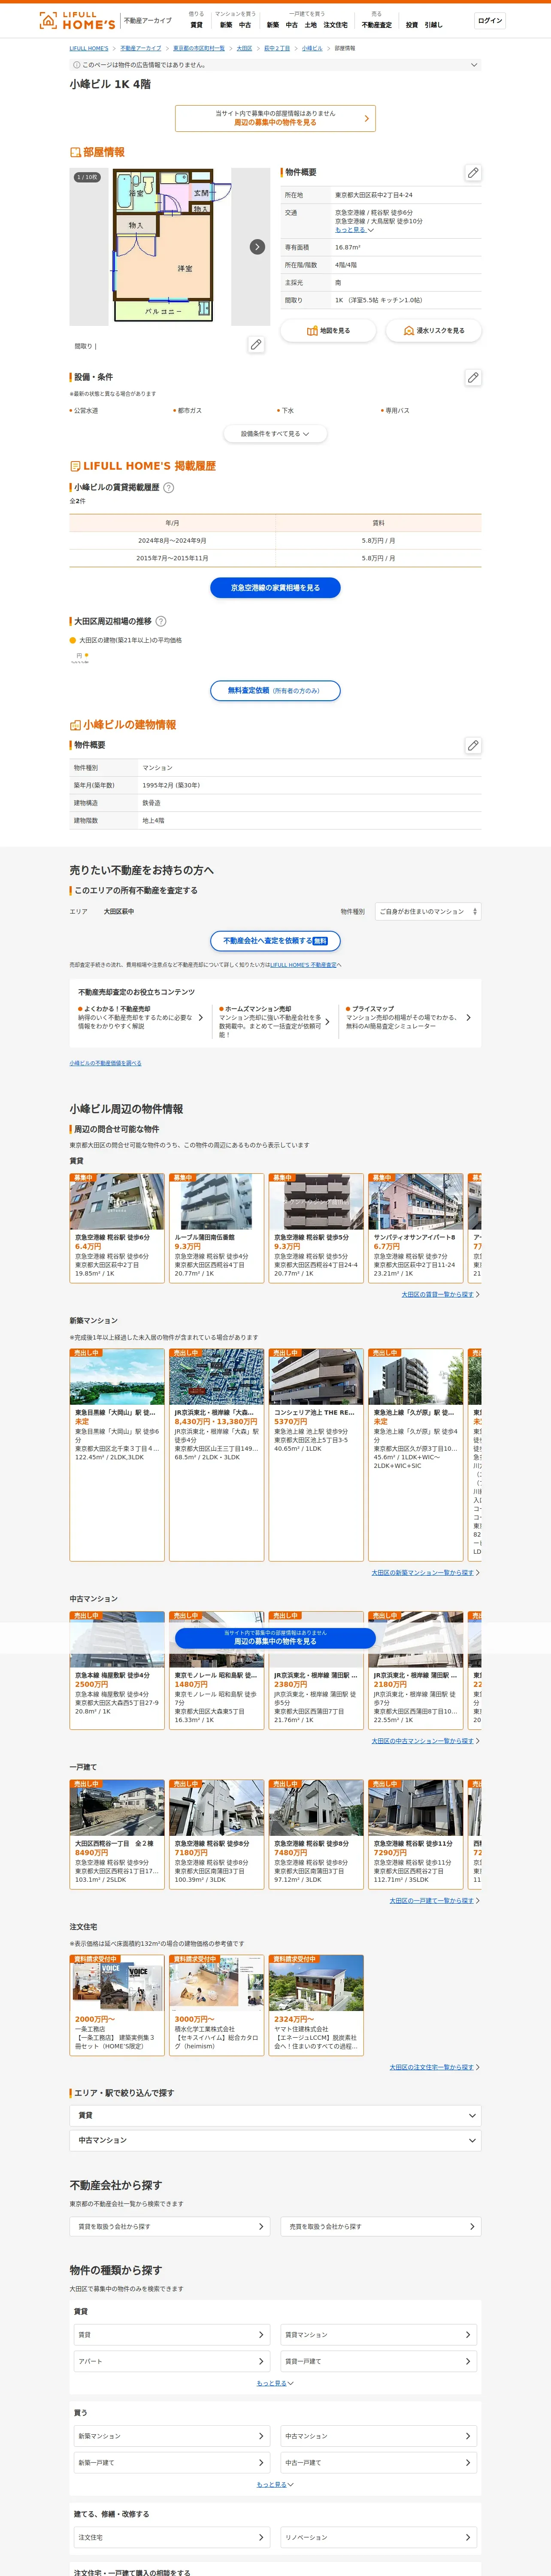Expand 設備条件をすべて見る
The height and width of the screenshot is (2576, 551).
point(275,434)
